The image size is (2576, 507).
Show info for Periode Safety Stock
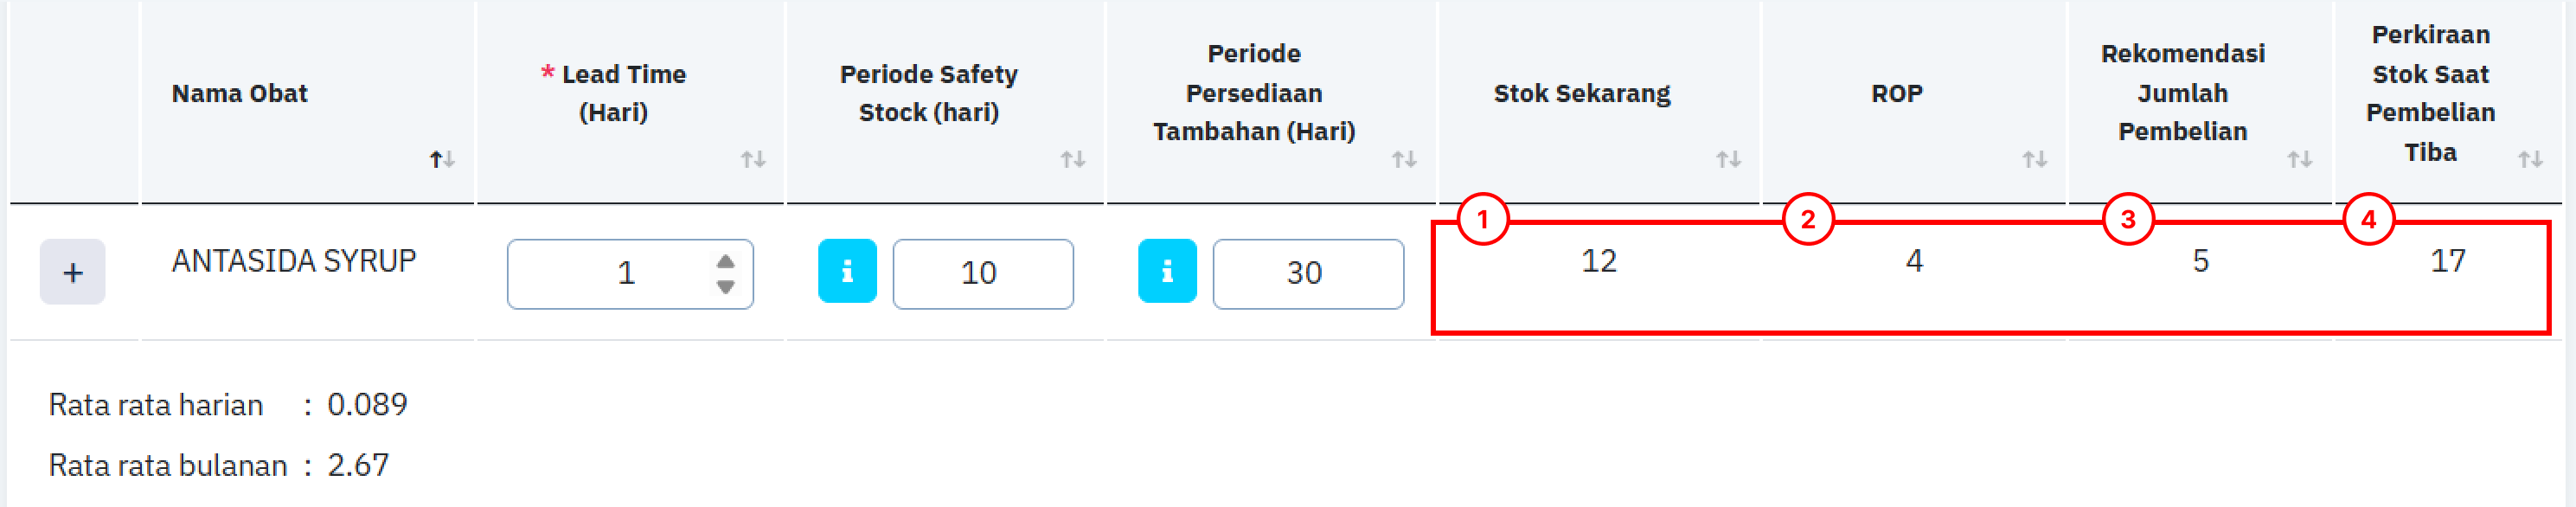(847, 271)
